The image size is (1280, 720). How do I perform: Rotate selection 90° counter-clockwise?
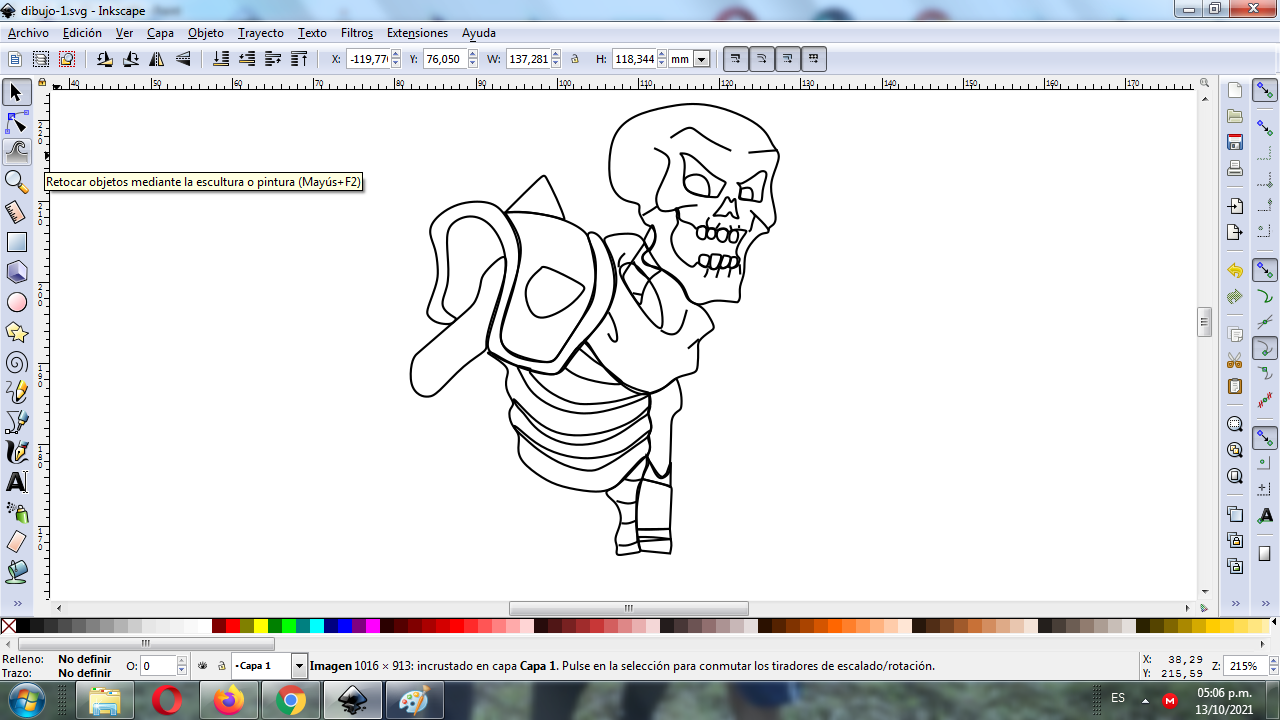[104, 59]
